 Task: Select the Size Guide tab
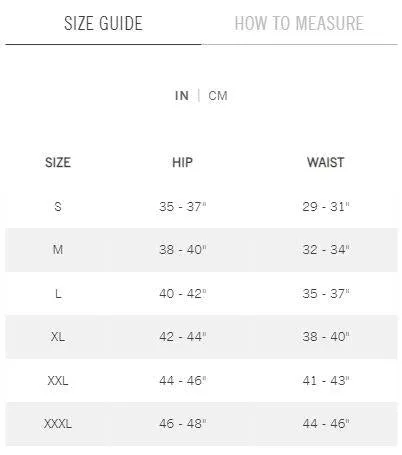click(x=103, y=23)
